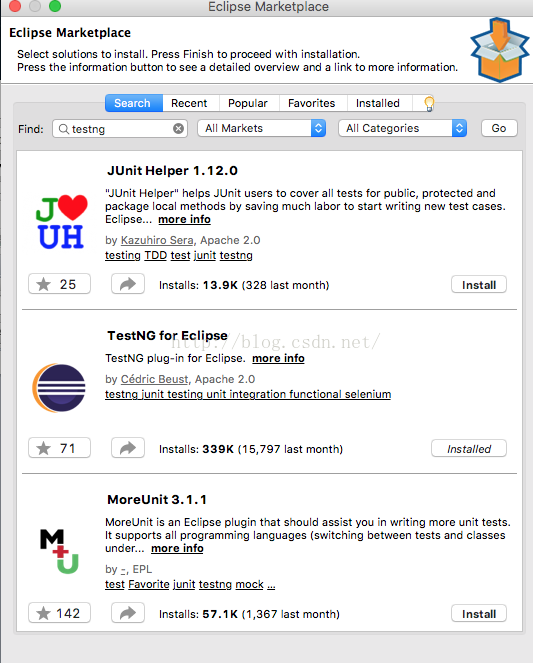The height and width of the screenshot is (663, 533).
Task: Open more info for JUnit Helper
Action: coord(184,219)
